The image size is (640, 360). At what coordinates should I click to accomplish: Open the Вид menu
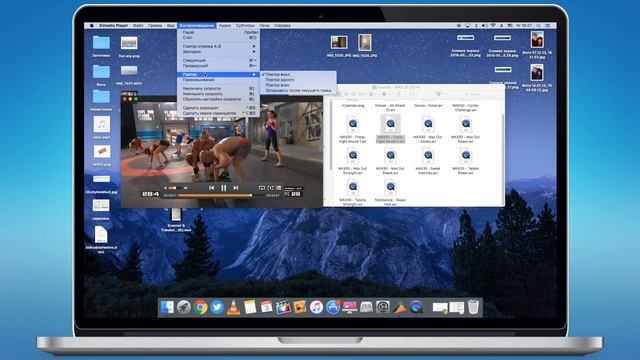point(171,25)
